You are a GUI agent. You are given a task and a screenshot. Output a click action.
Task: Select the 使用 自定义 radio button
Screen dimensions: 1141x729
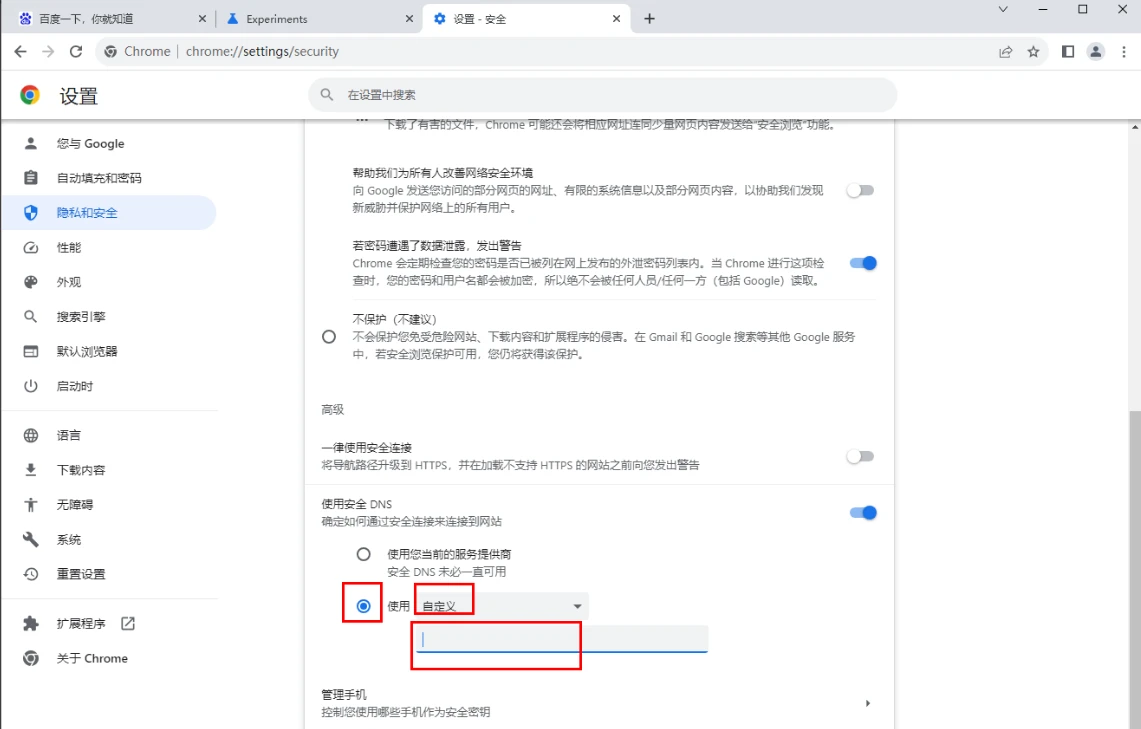[x=363, y=606]
